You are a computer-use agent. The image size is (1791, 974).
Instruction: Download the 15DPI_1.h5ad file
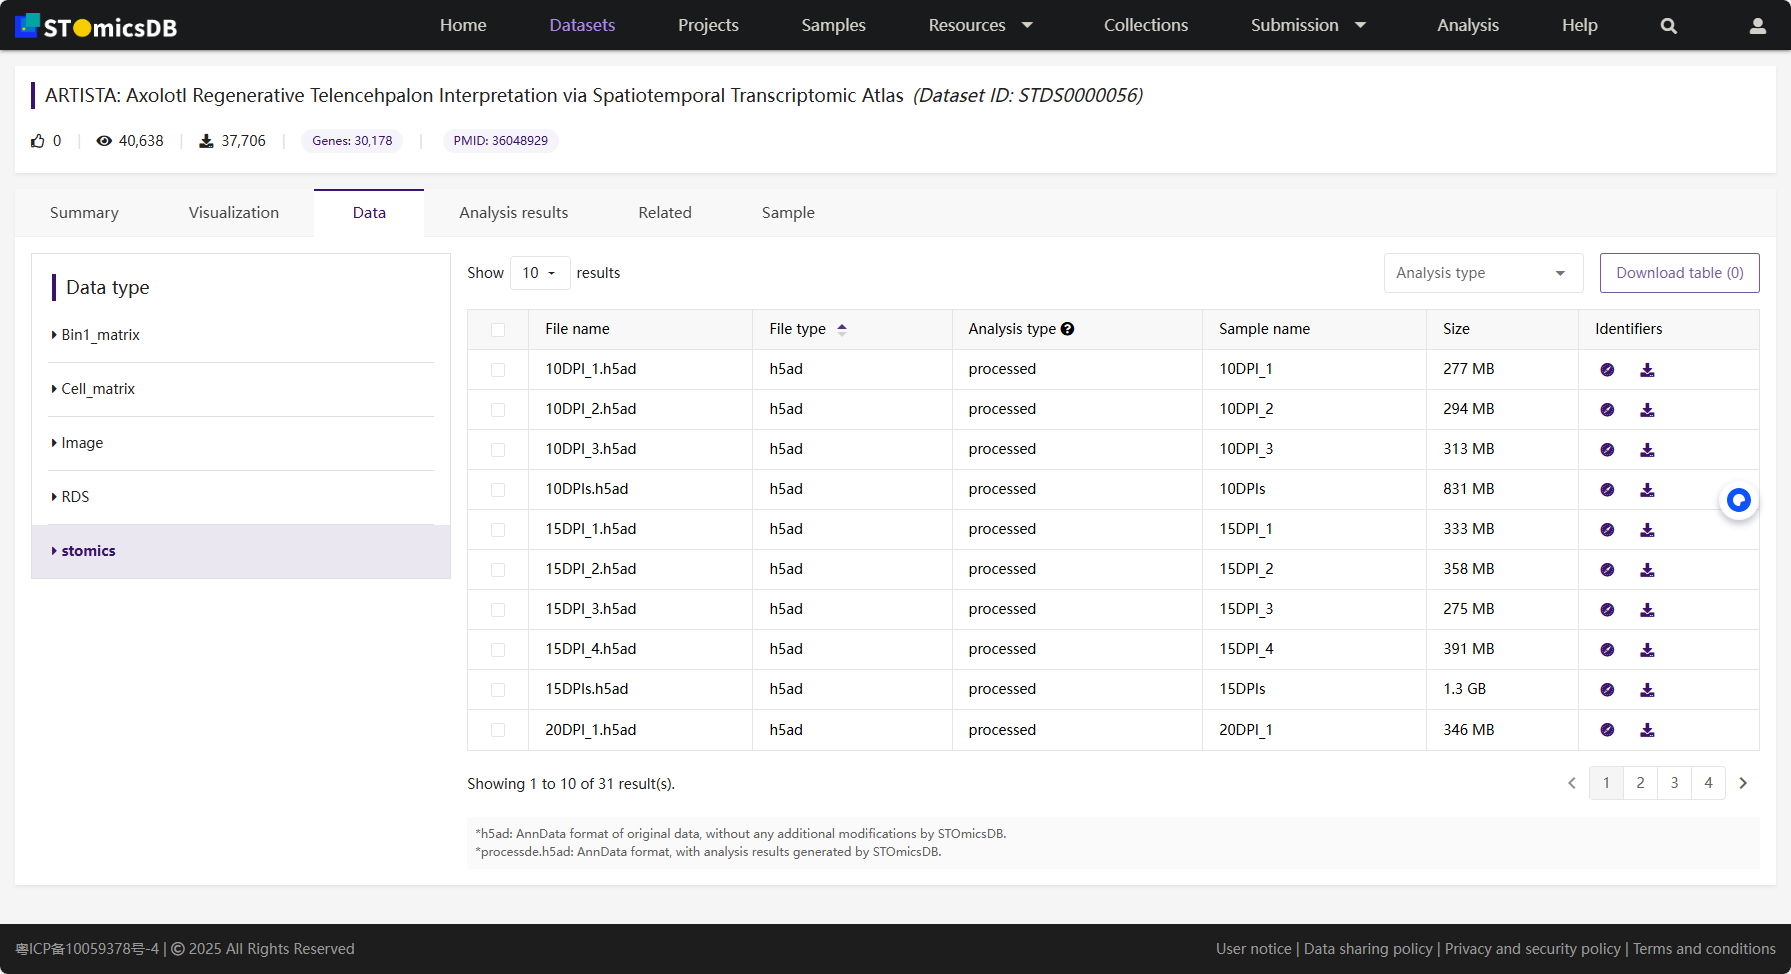pyautogui.click(x=1647, y=530)
